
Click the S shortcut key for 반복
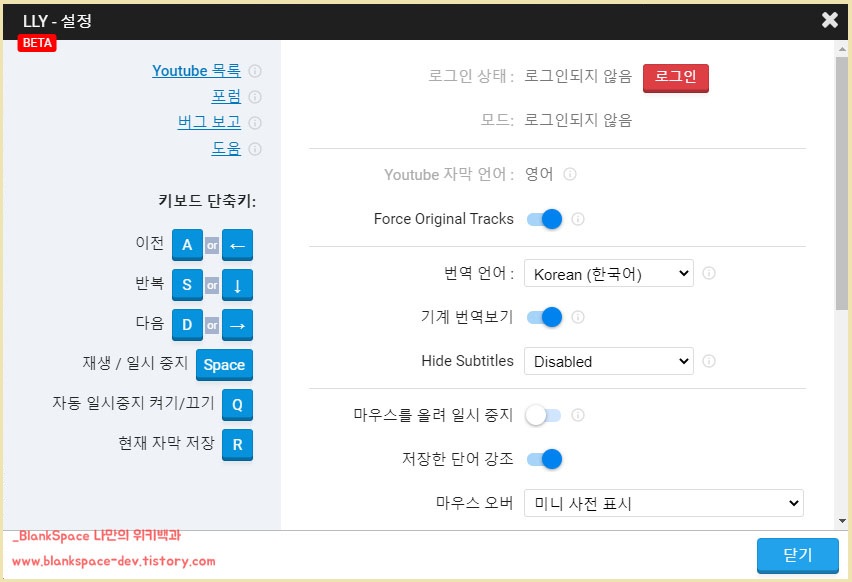click(x=187, y=285)
